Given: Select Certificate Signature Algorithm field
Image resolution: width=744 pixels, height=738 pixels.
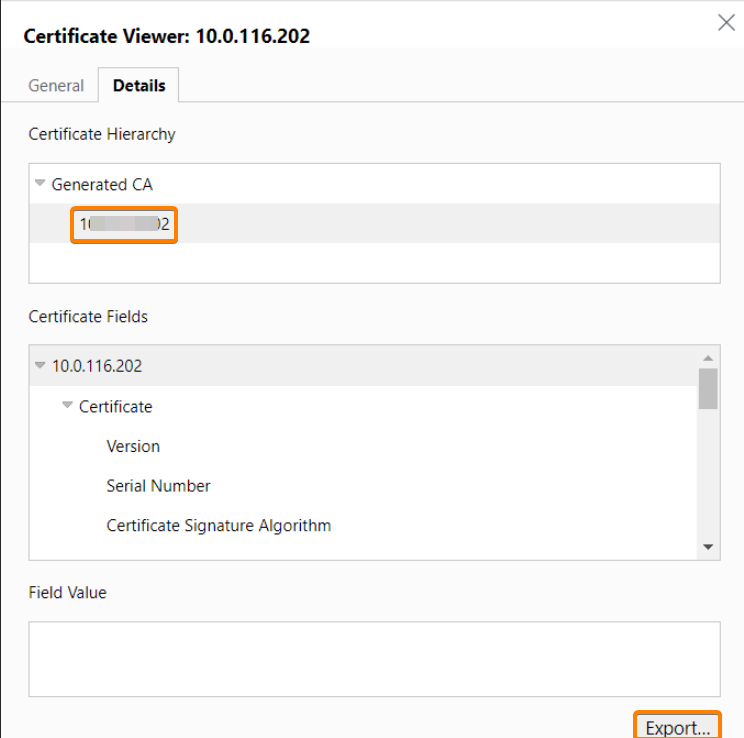Looking at the screenshot, I should (x=218, y=525).
